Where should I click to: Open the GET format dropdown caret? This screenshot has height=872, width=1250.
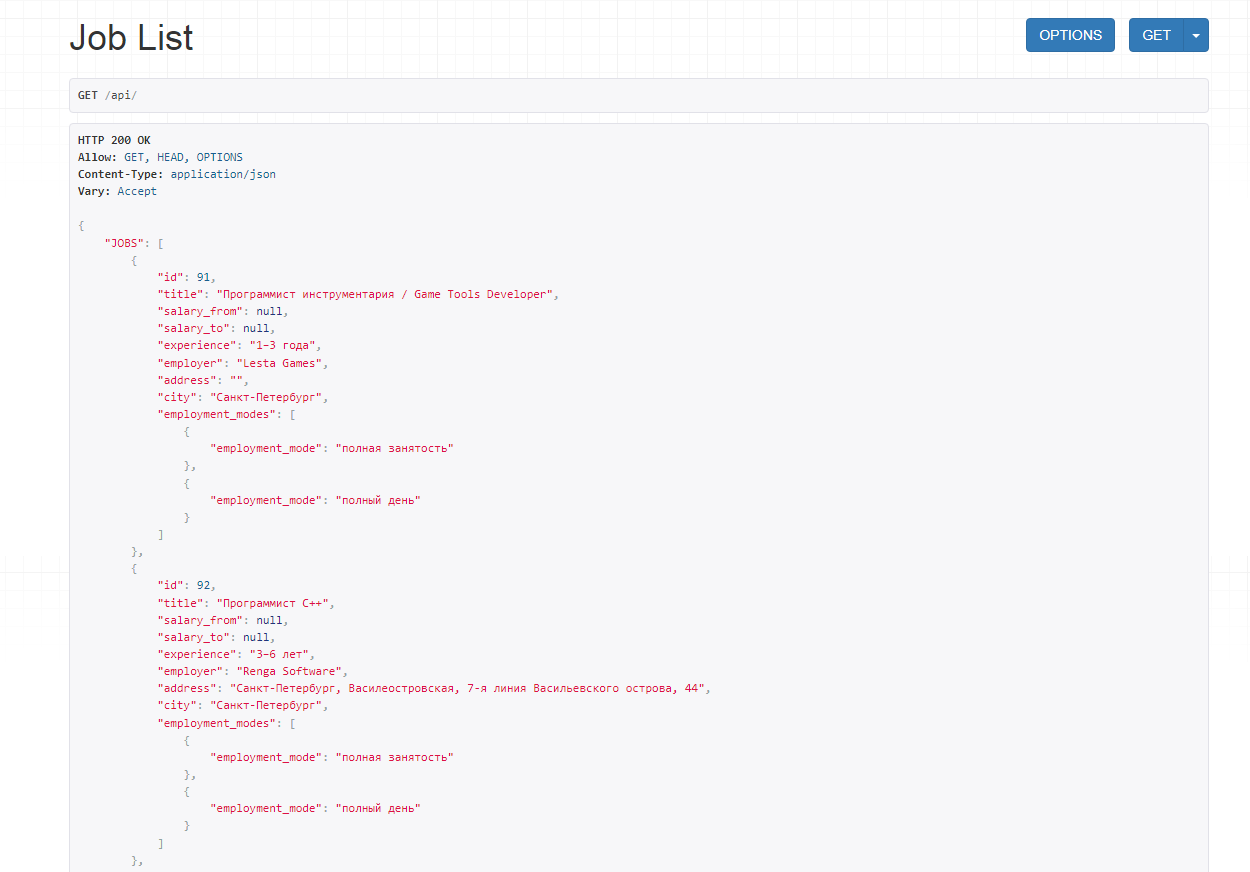(1196, 35)
